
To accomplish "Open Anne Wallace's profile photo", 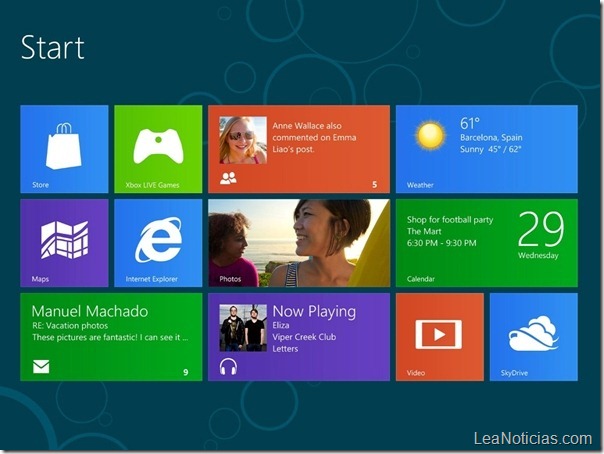I will [243, 140].
